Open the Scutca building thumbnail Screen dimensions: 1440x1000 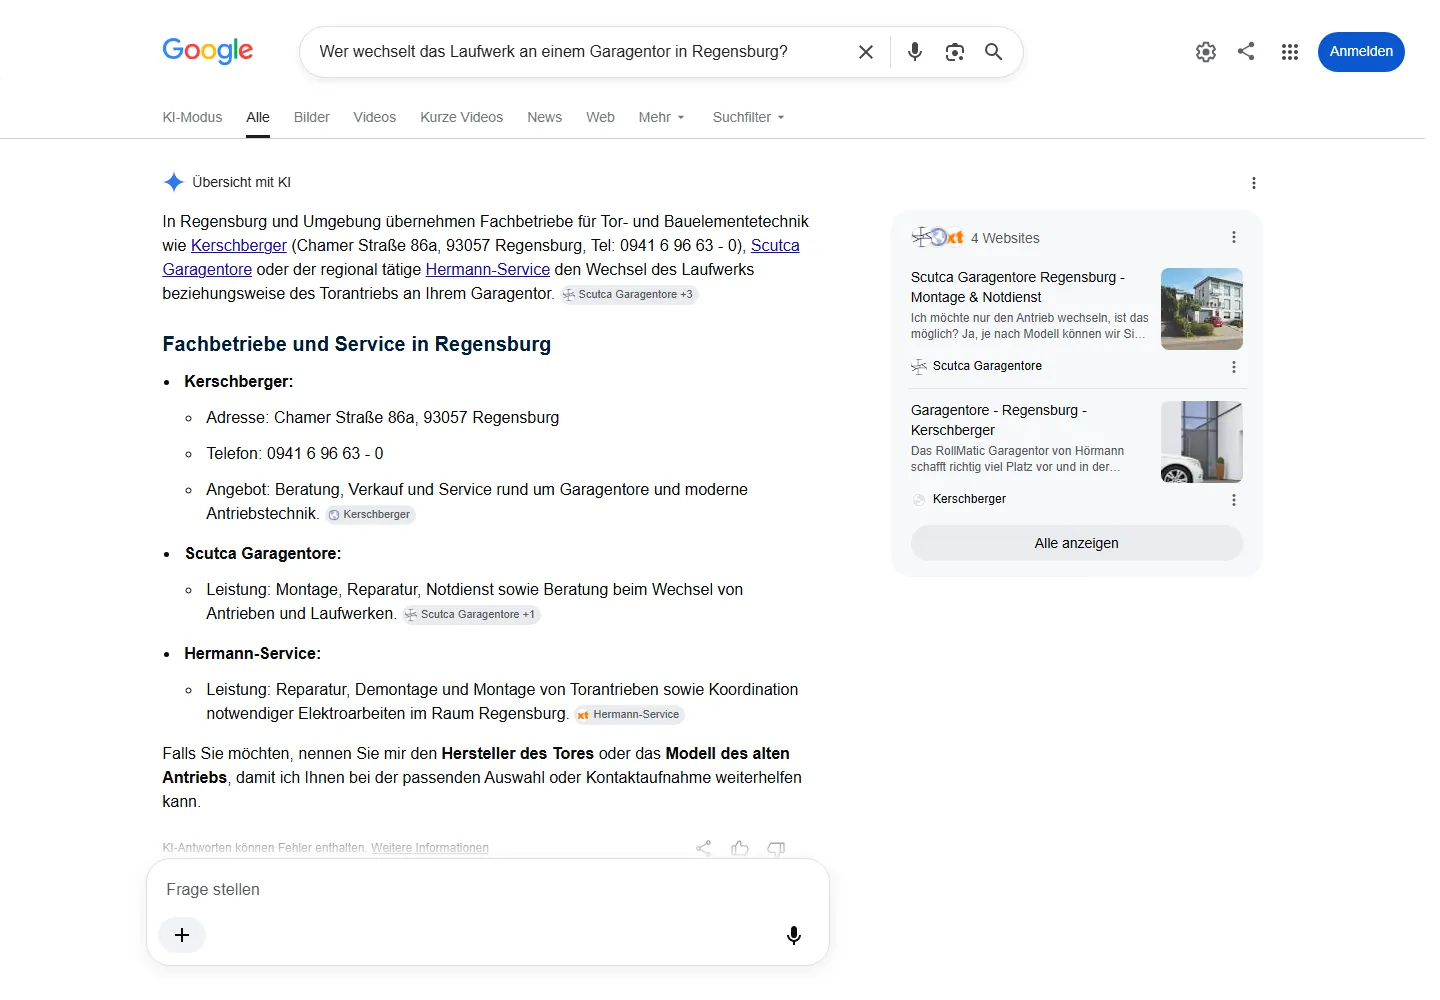pos(1202,309)
